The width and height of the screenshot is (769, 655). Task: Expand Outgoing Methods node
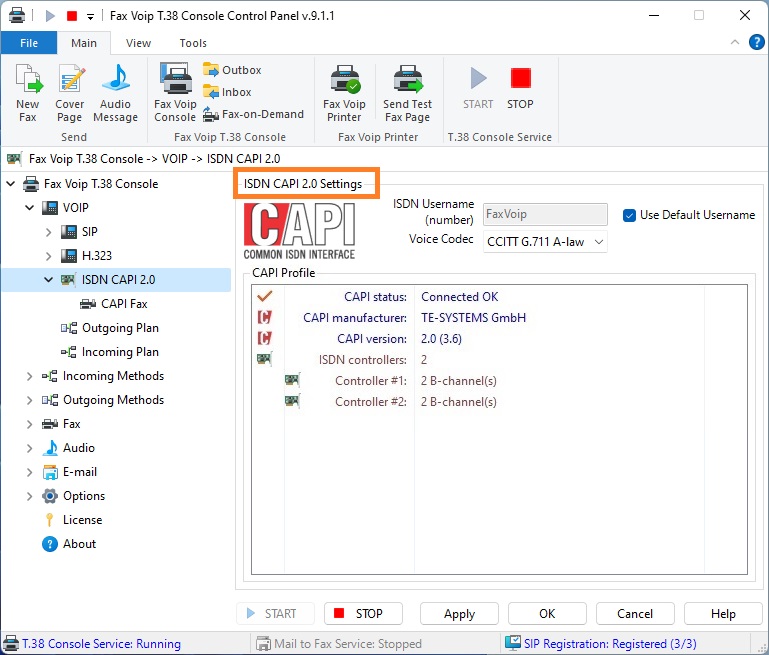[30, 400]
